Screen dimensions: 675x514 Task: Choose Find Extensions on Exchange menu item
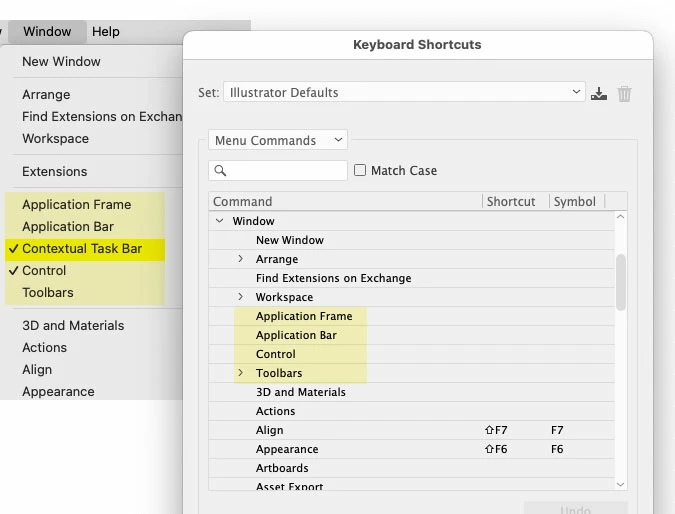(102, 117)
